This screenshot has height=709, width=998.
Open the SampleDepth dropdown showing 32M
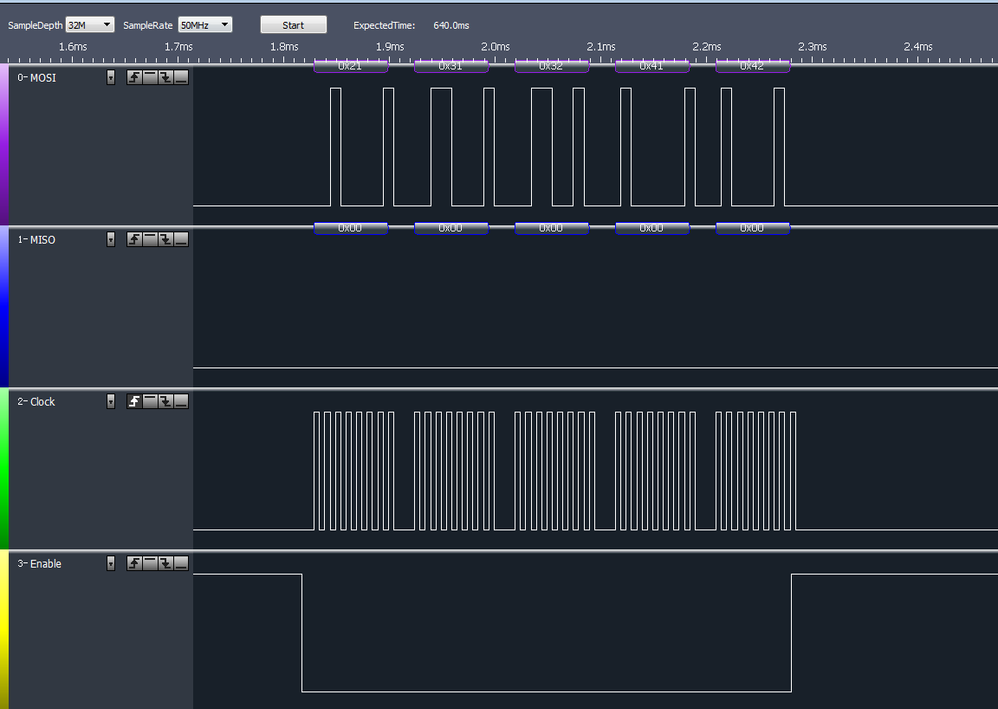point(89,24)
